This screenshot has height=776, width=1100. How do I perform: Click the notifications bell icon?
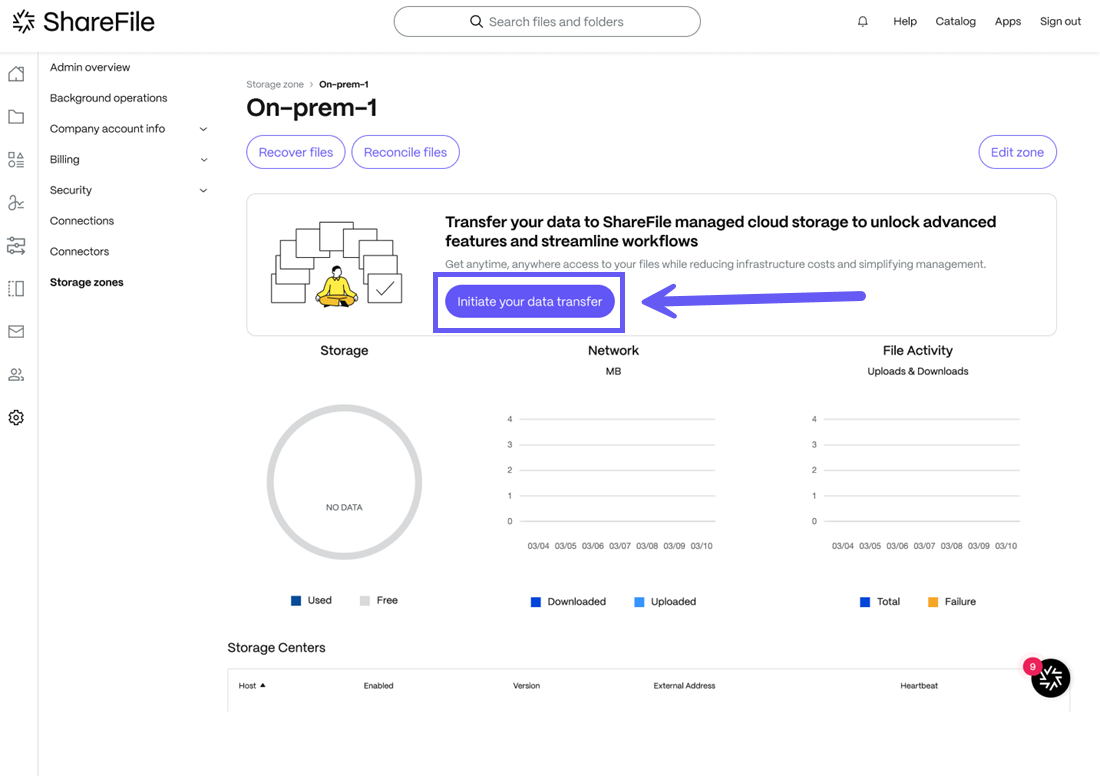(863, 22)
